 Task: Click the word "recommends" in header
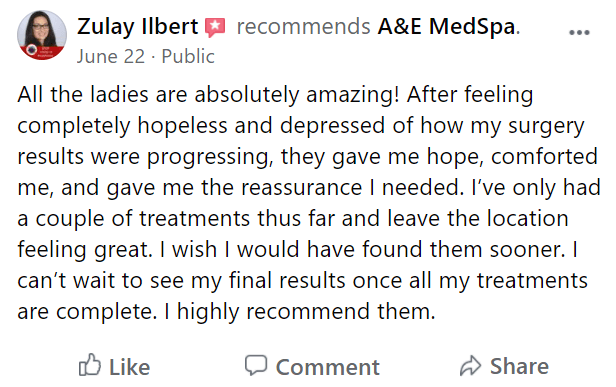coord(303,27)
